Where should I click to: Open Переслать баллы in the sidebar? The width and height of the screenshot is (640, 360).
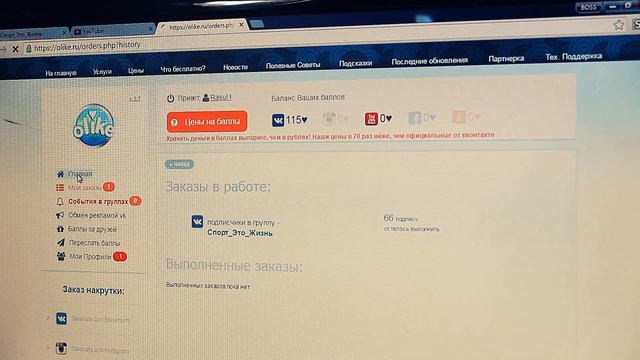click(x=95, y=243)
